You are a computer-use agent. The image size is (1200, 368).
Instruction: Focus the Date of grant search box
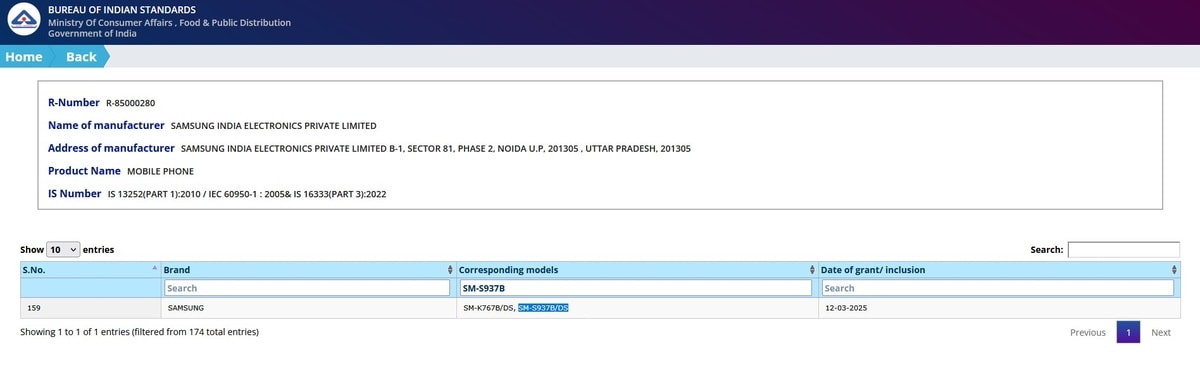point(997,288)
